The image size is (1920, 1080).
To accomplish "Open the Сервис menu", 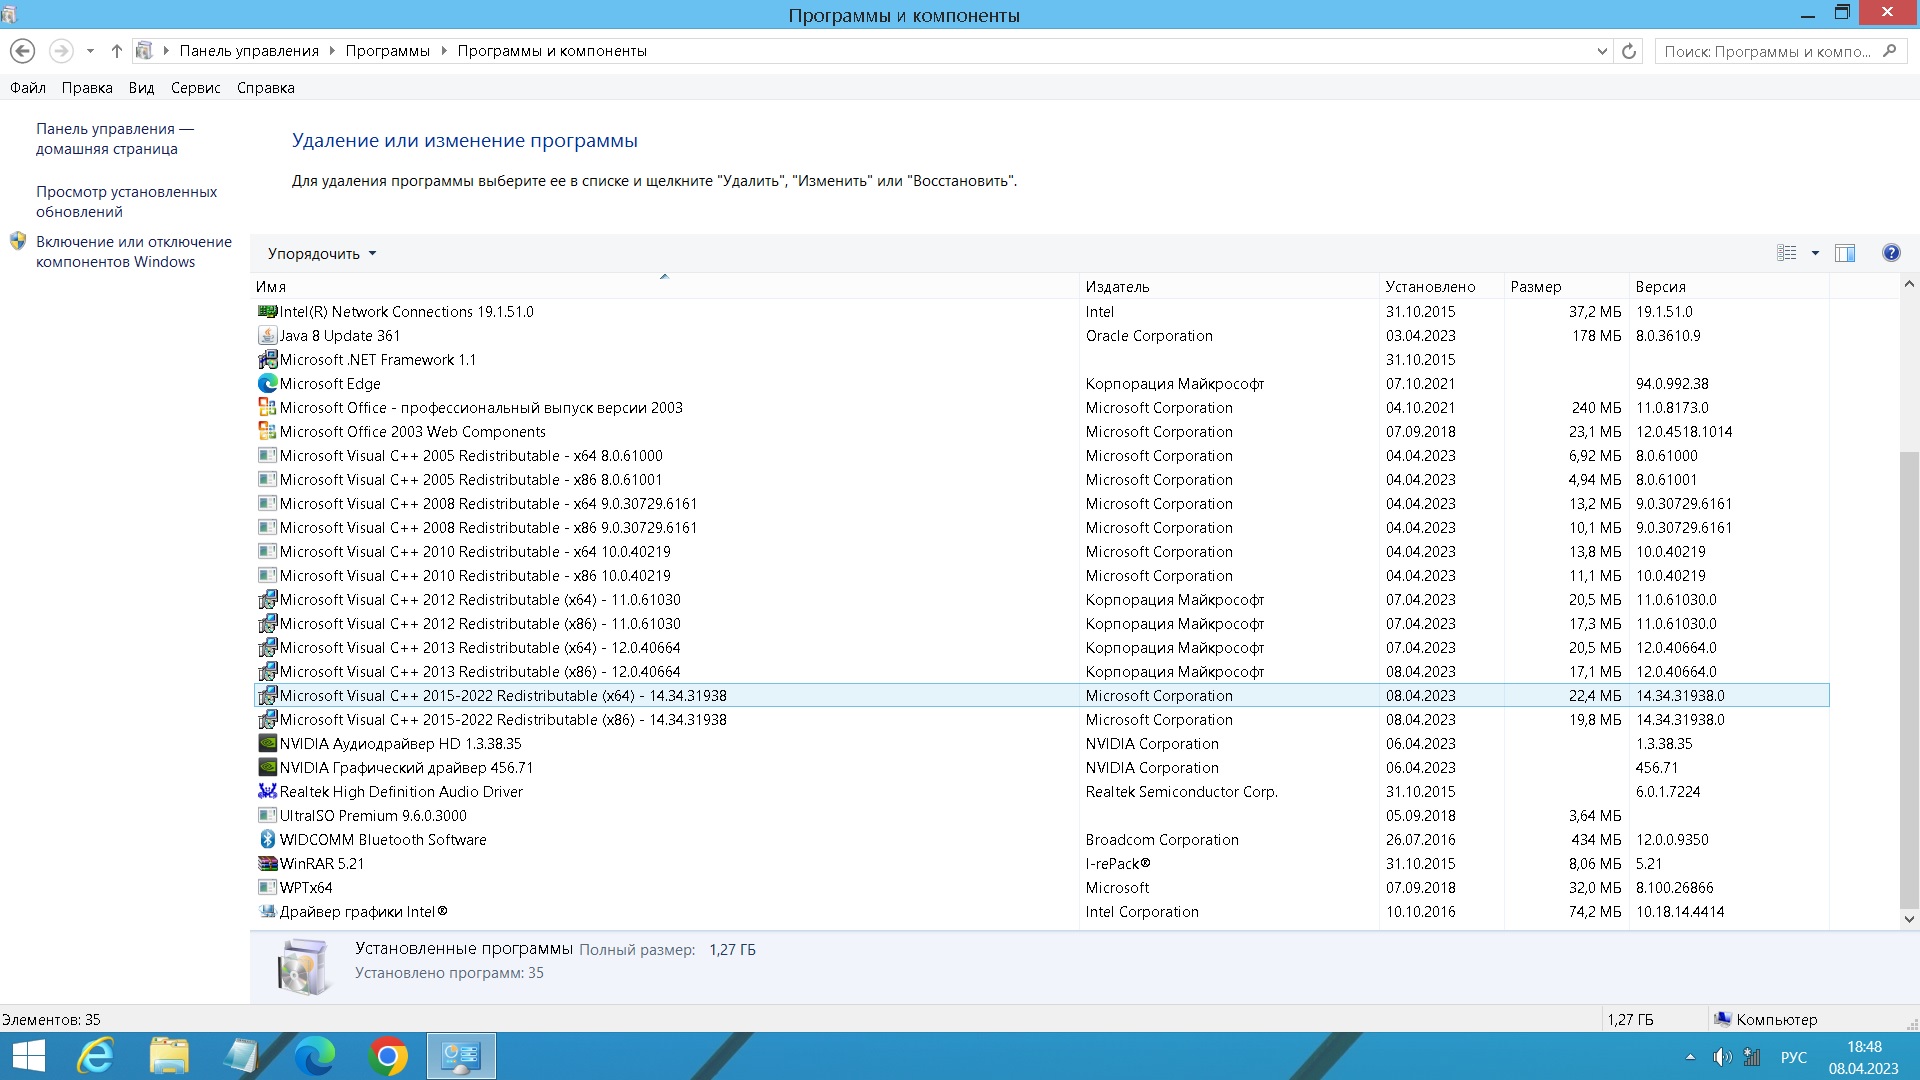I will pos(195,88).
